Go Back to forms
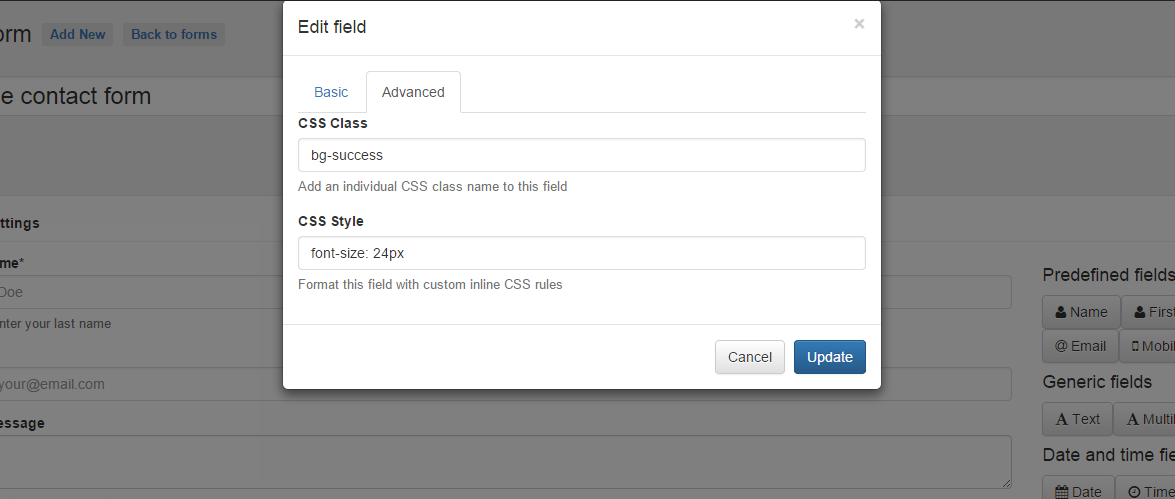This screenshot has width=1175, height=499. tap(174, 34)
